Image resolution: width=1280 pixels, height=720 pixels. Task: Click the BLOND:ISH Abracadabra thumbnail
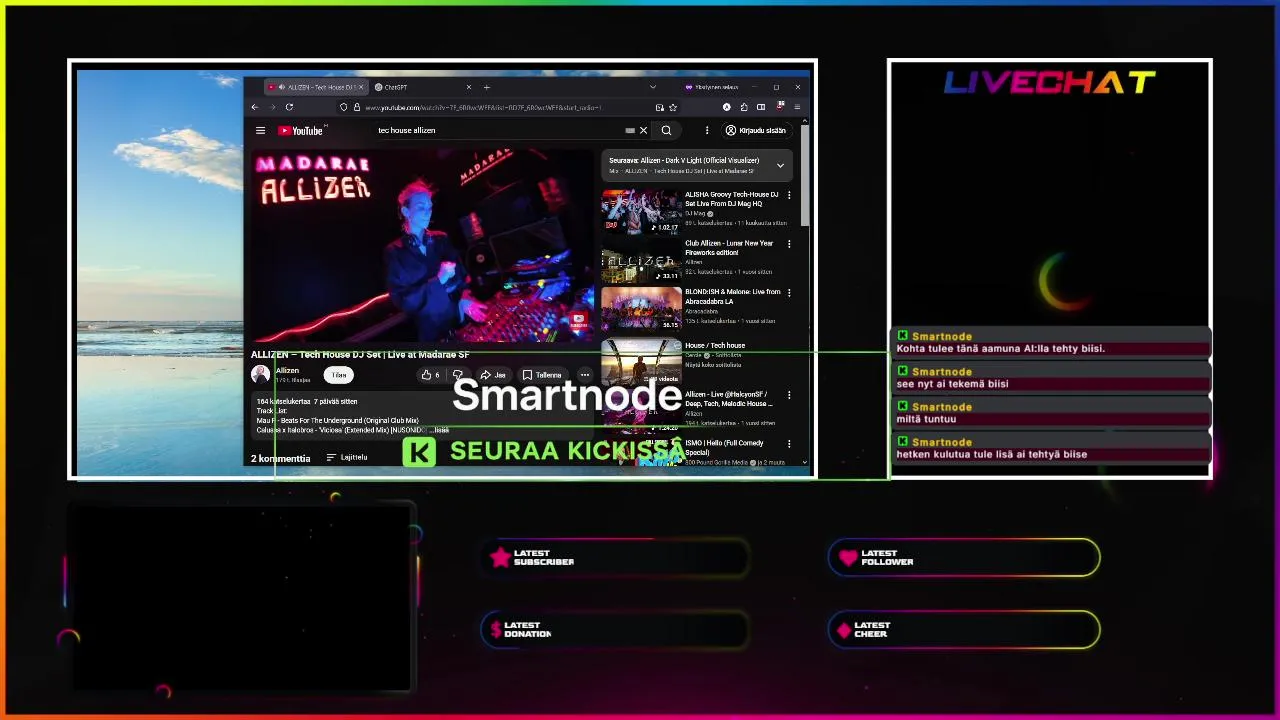[641, 309]
